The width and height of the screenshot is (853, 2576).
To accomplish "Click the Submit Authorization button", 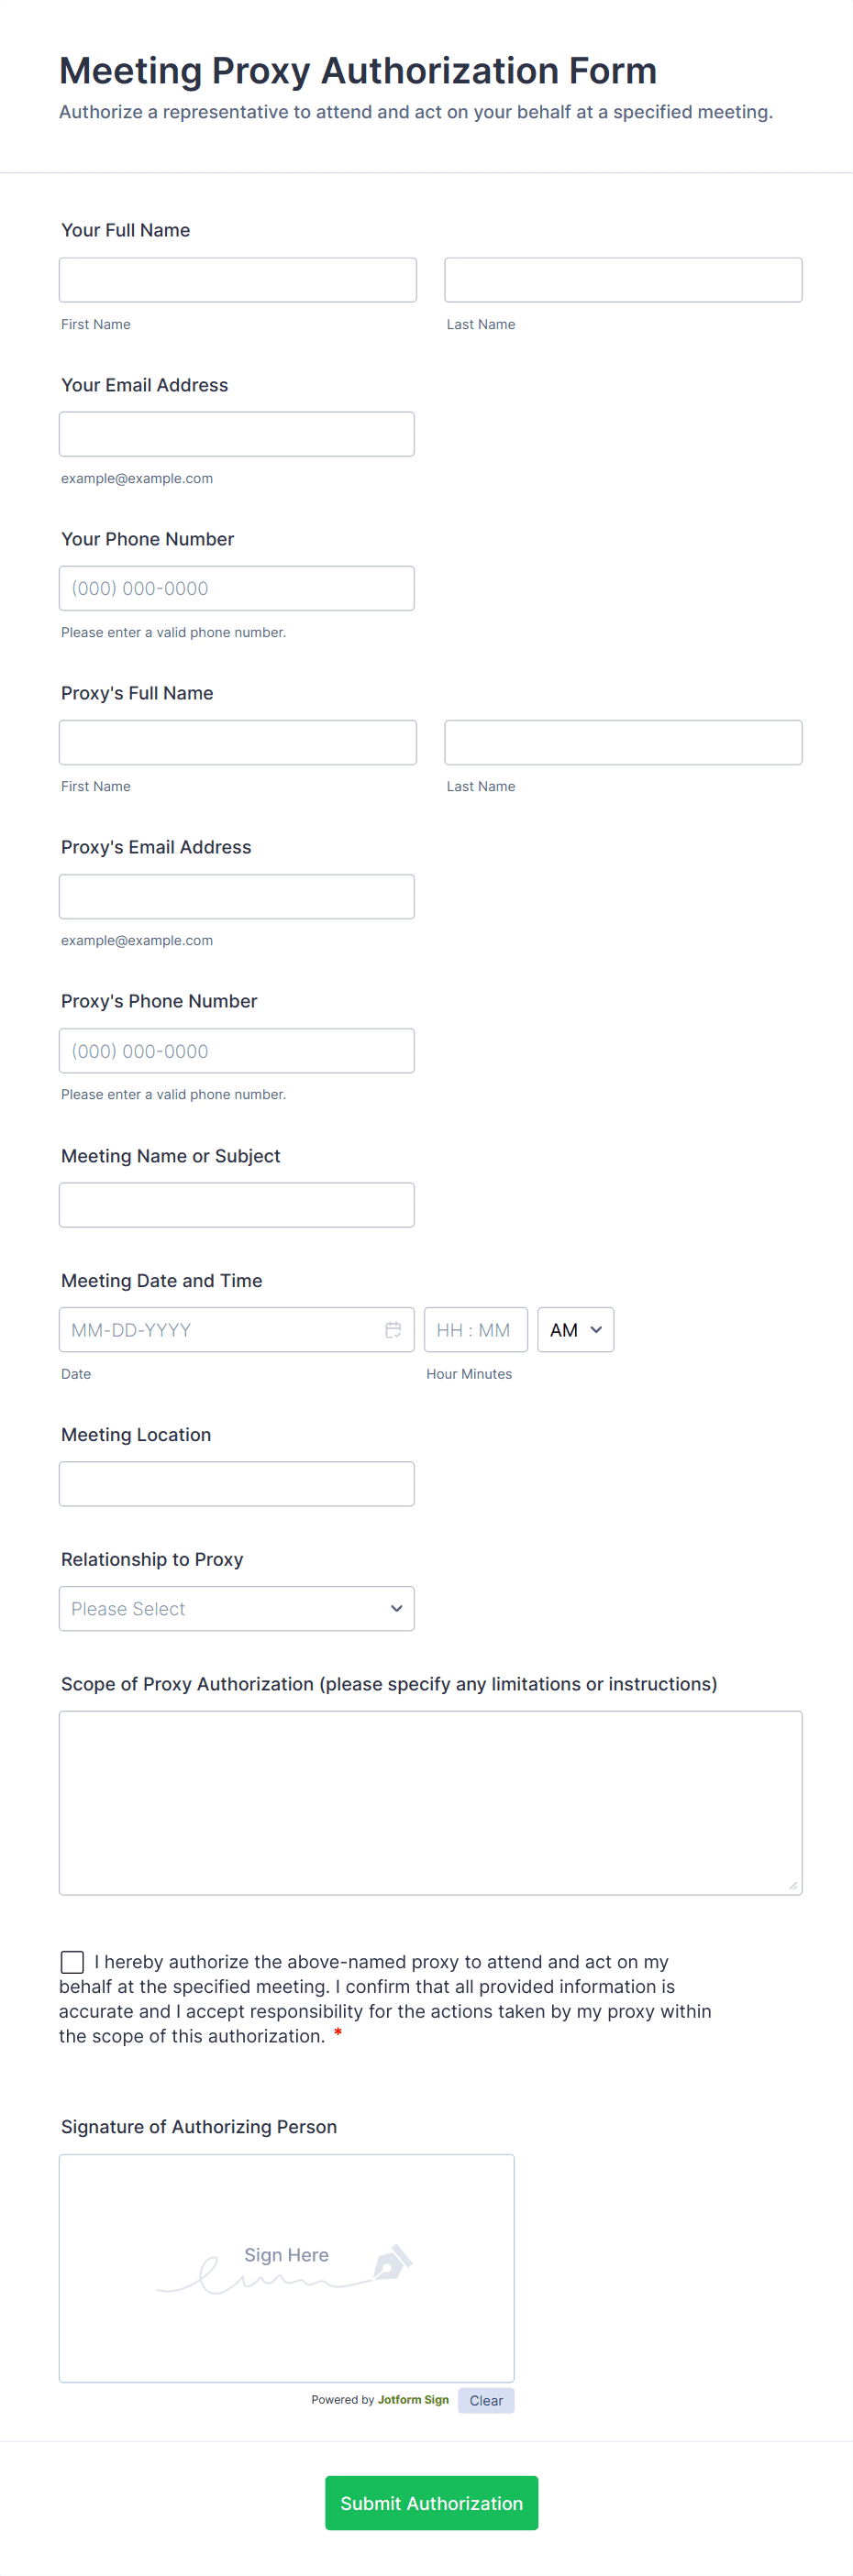I will [x=431, y=2502].
